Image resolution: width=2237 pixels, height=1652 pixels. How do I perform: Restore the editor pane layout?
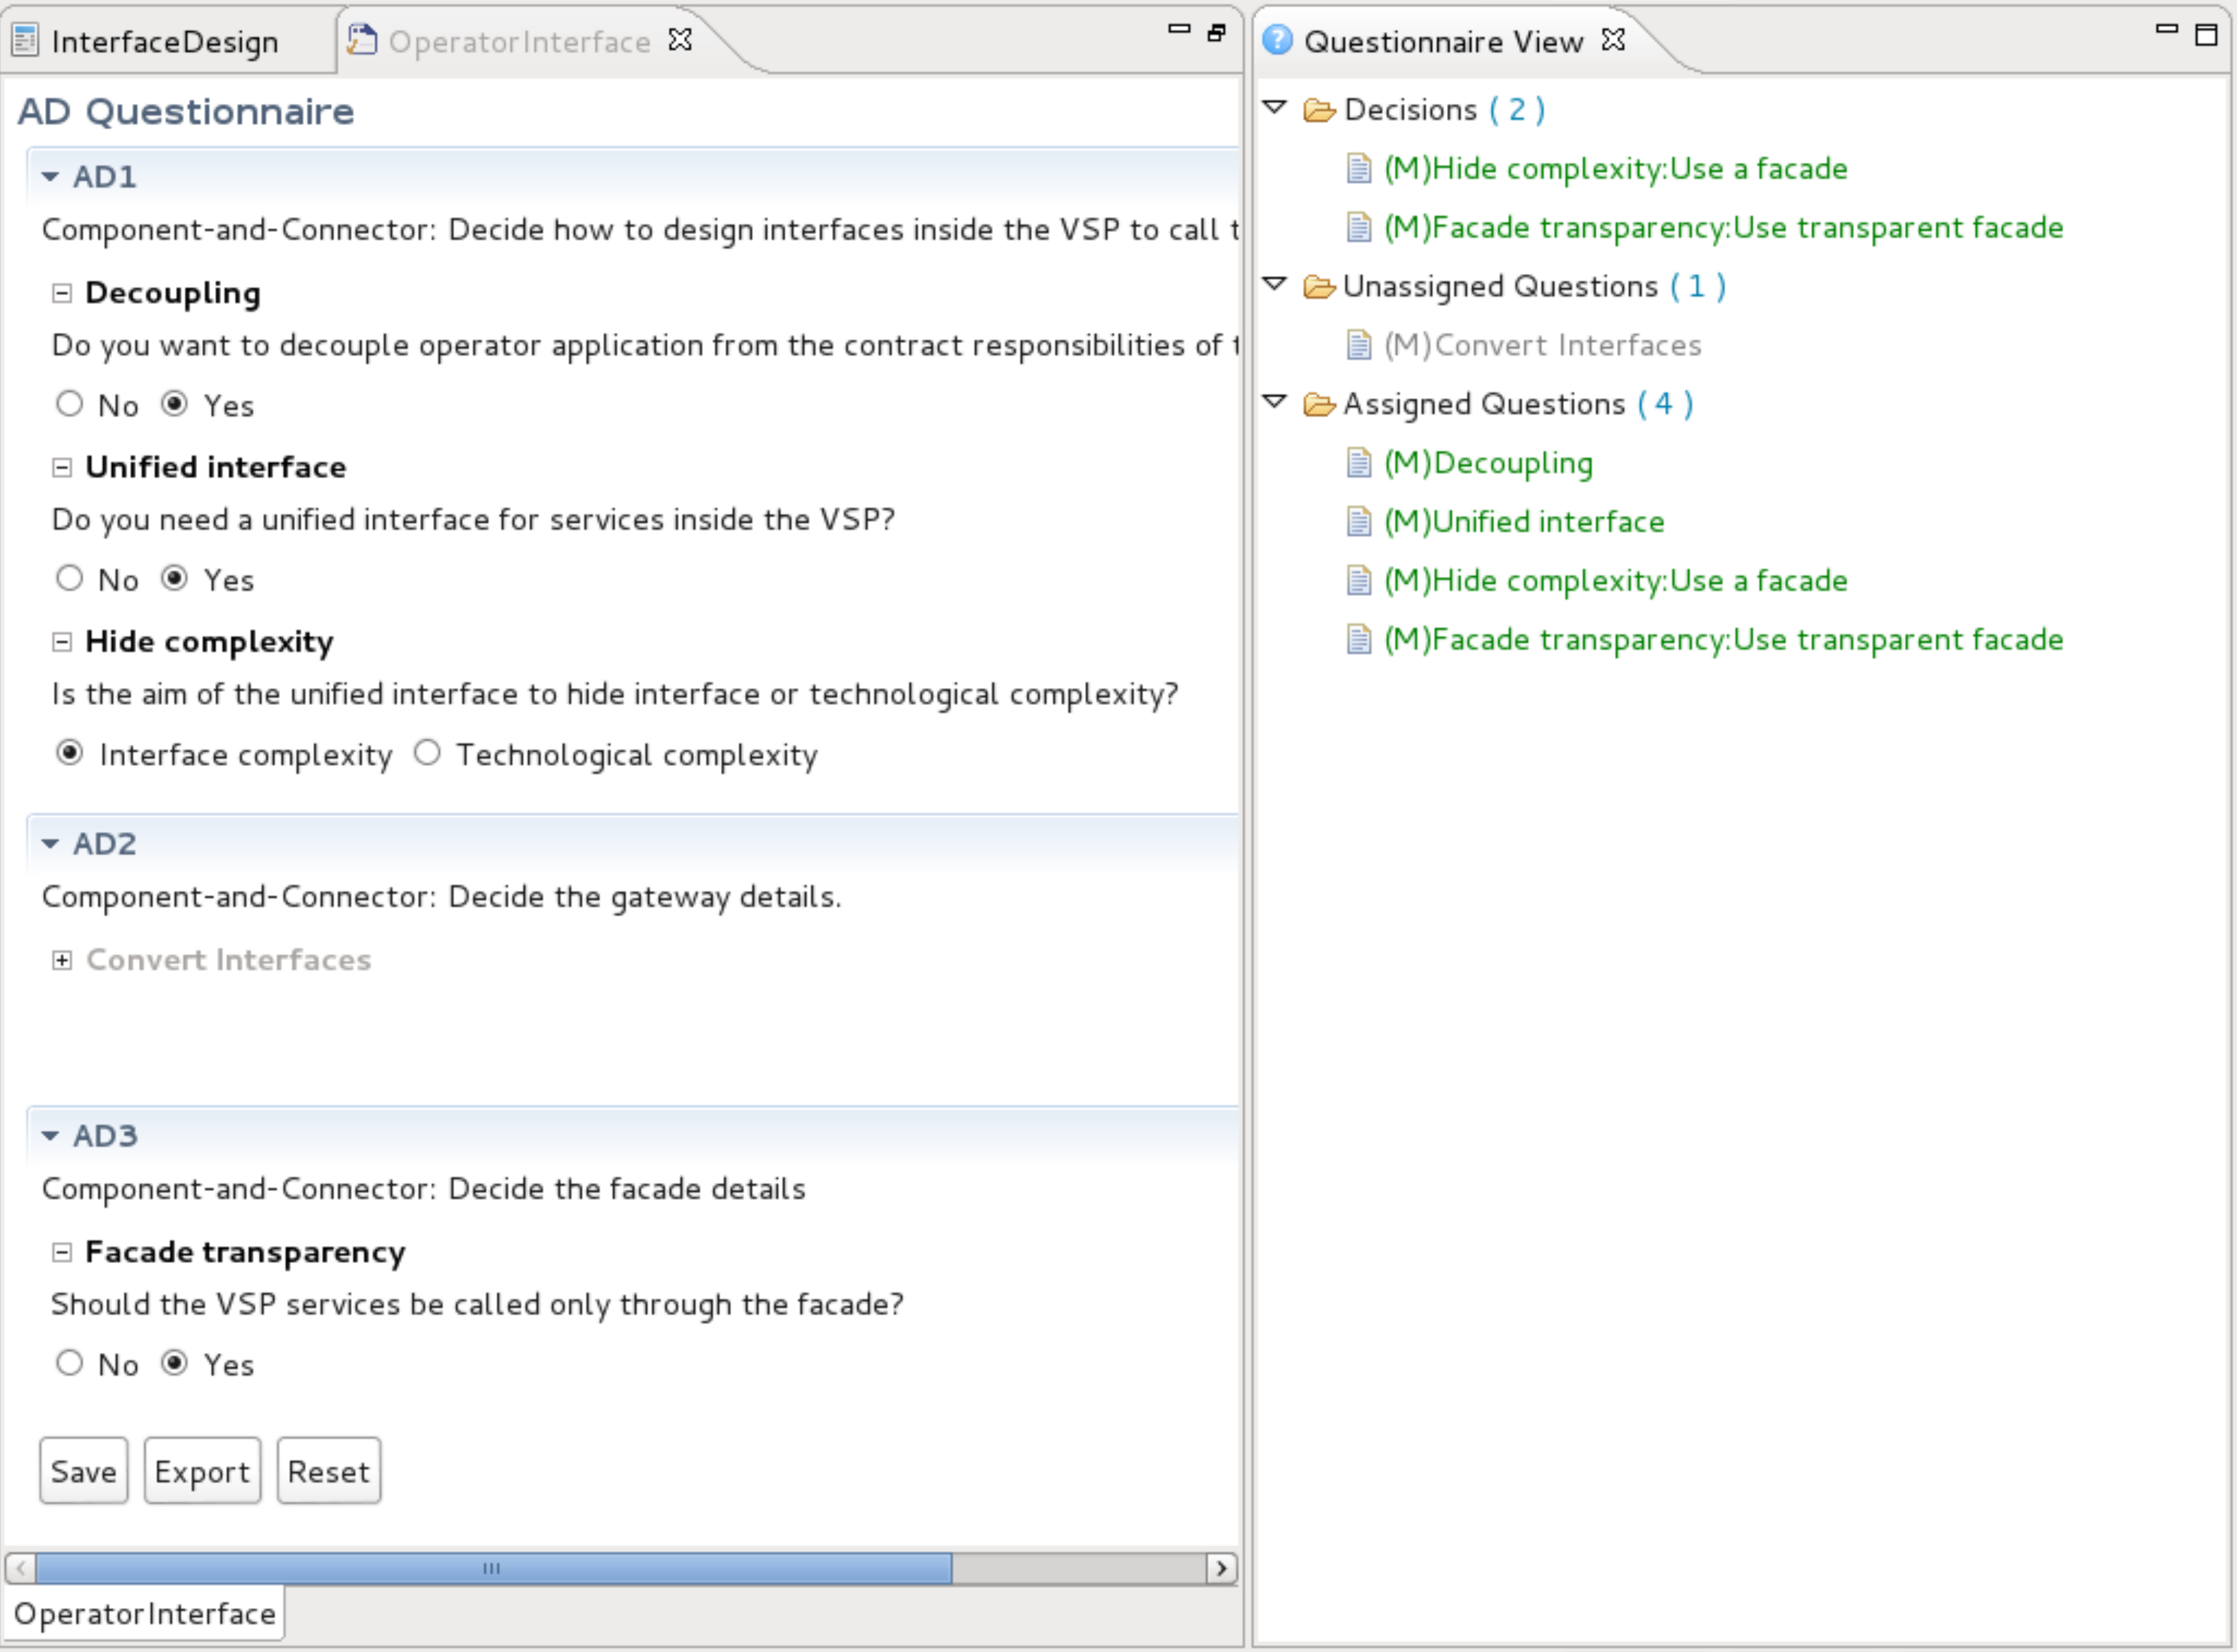pyautogui.click(x=1216, y=32)
